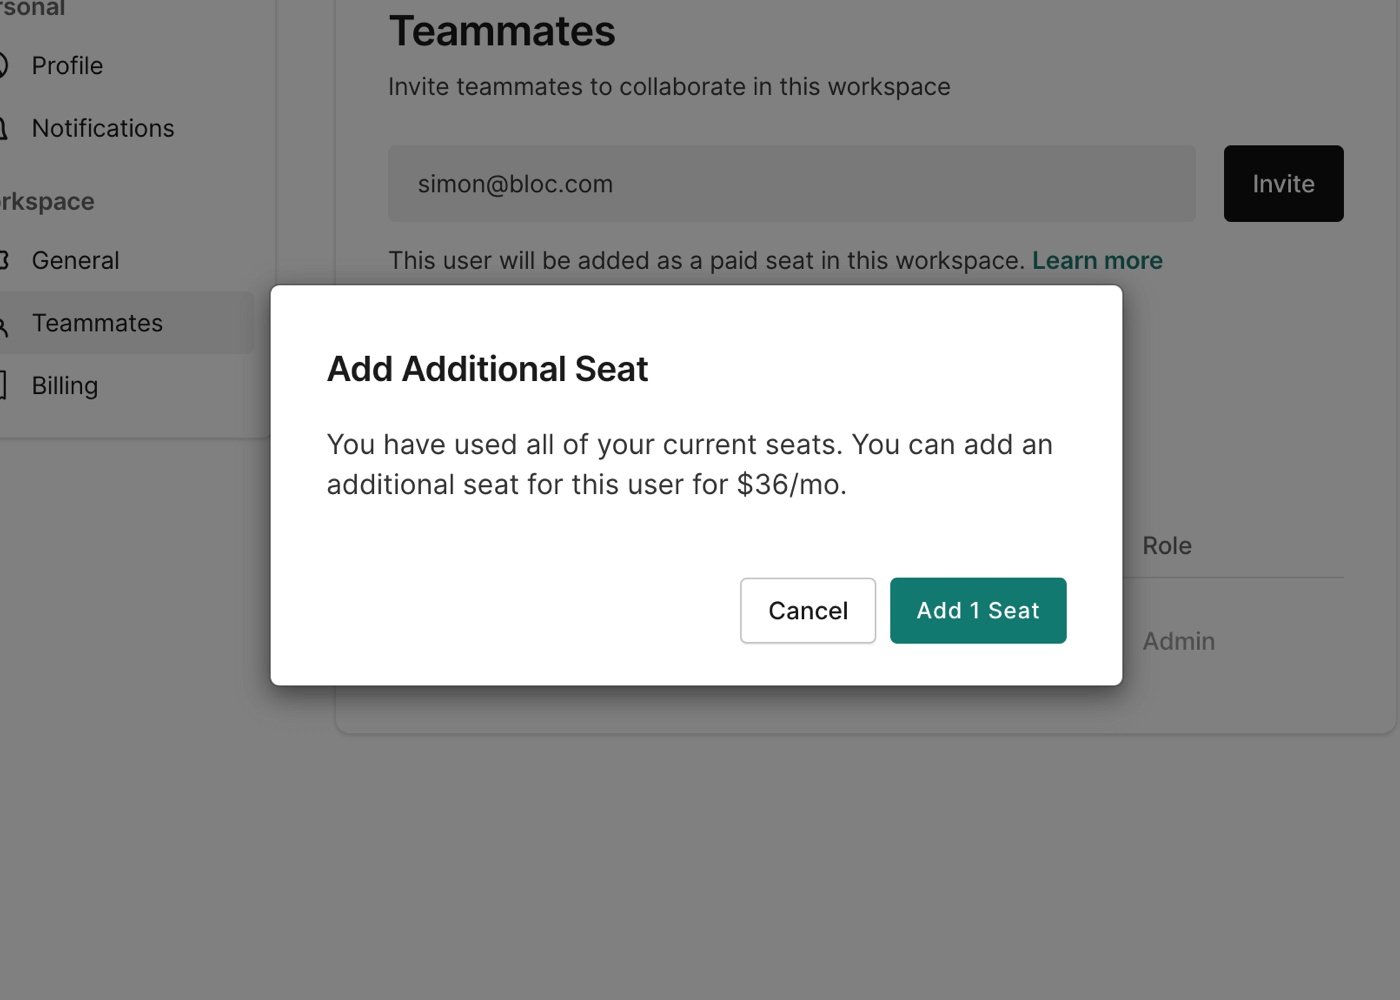Go to Notifications settings
The image size is (1400, 1000).
pyautogui.click(x=103, y=129)
